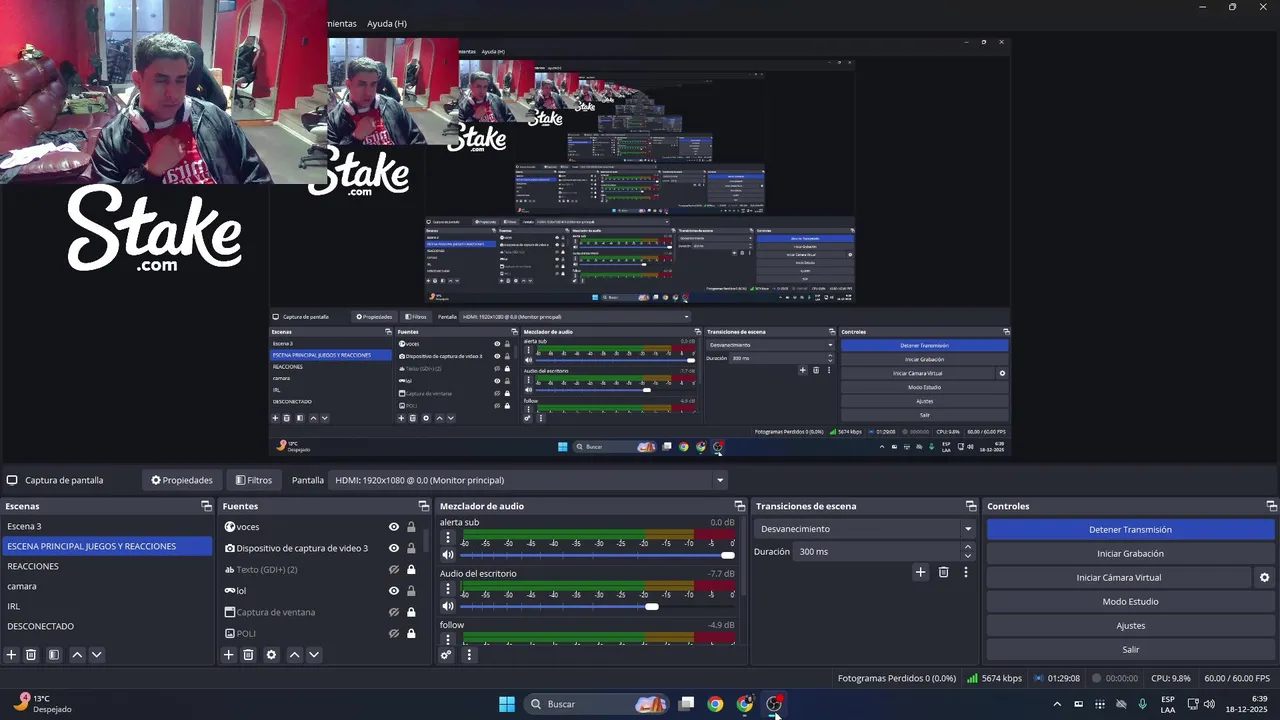
Task: Hide Dispositivo de captura de video 3
Action: (394, 548)
